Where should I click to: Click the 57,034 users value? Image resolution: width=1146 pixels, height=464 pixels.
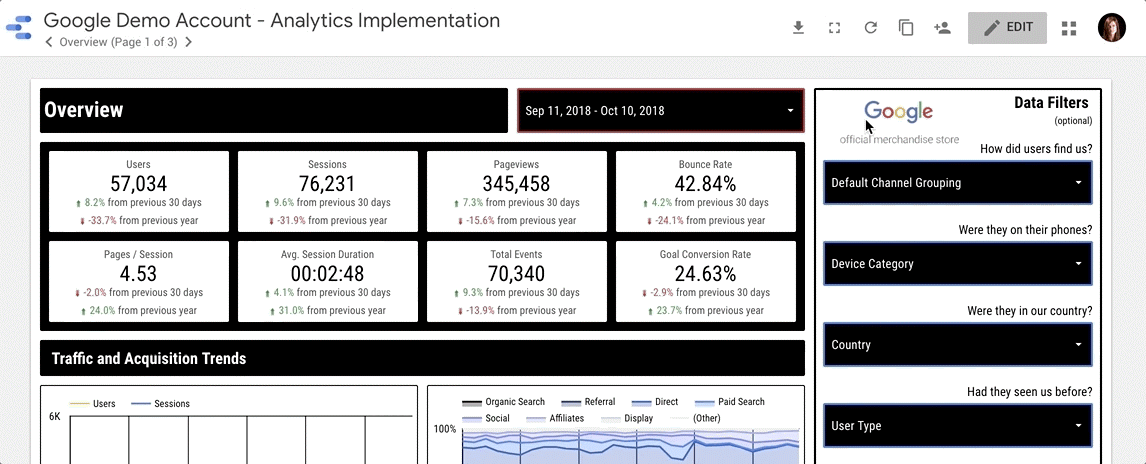pos(139,183)
